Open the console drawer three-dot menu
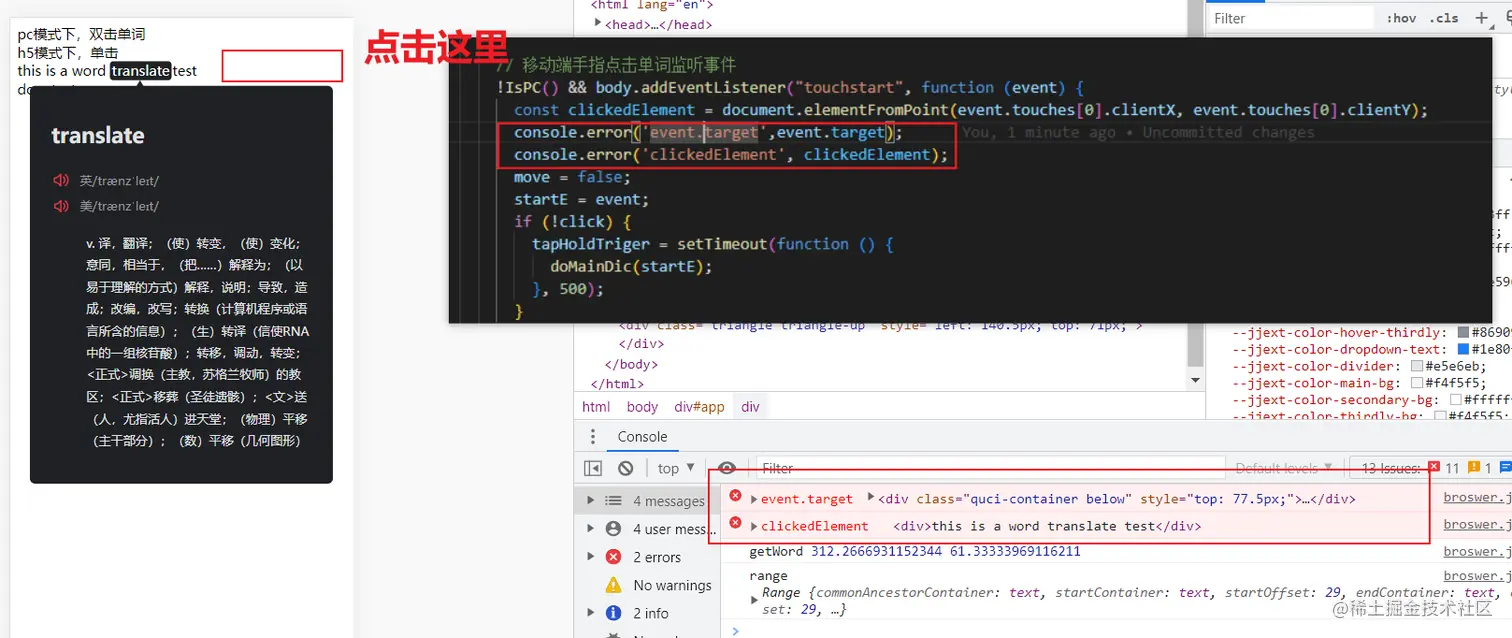This screenshot has width=1512, height=638. [x=593, y=436]
